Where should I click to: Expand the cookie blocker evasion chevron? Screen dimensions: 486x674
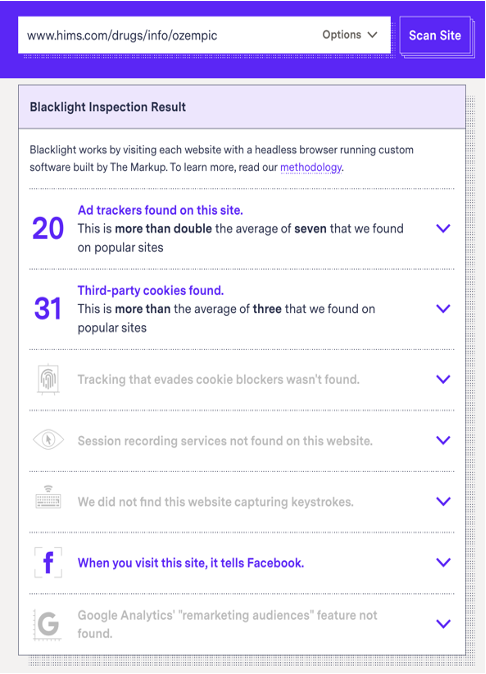pyautogui.click(x=443, y=379)
